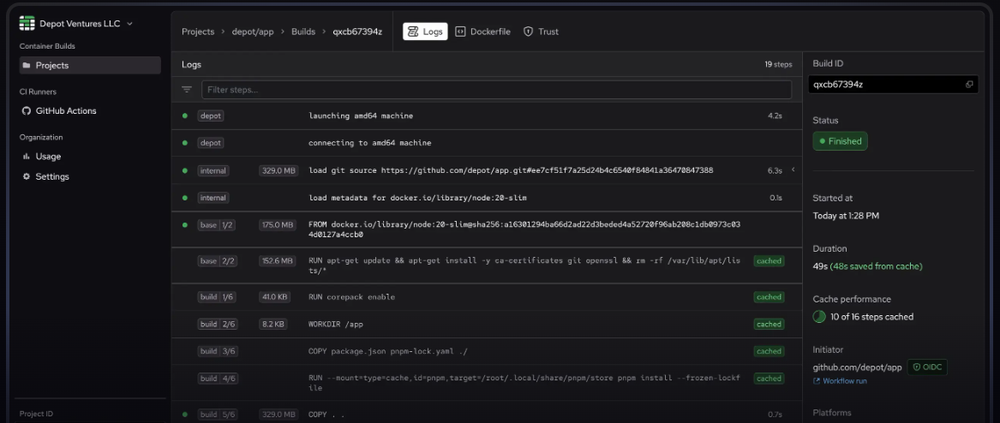This screenshot has width=1000, height=423.
Task: Click the GitHub logo icon
Action: (26, 110)
